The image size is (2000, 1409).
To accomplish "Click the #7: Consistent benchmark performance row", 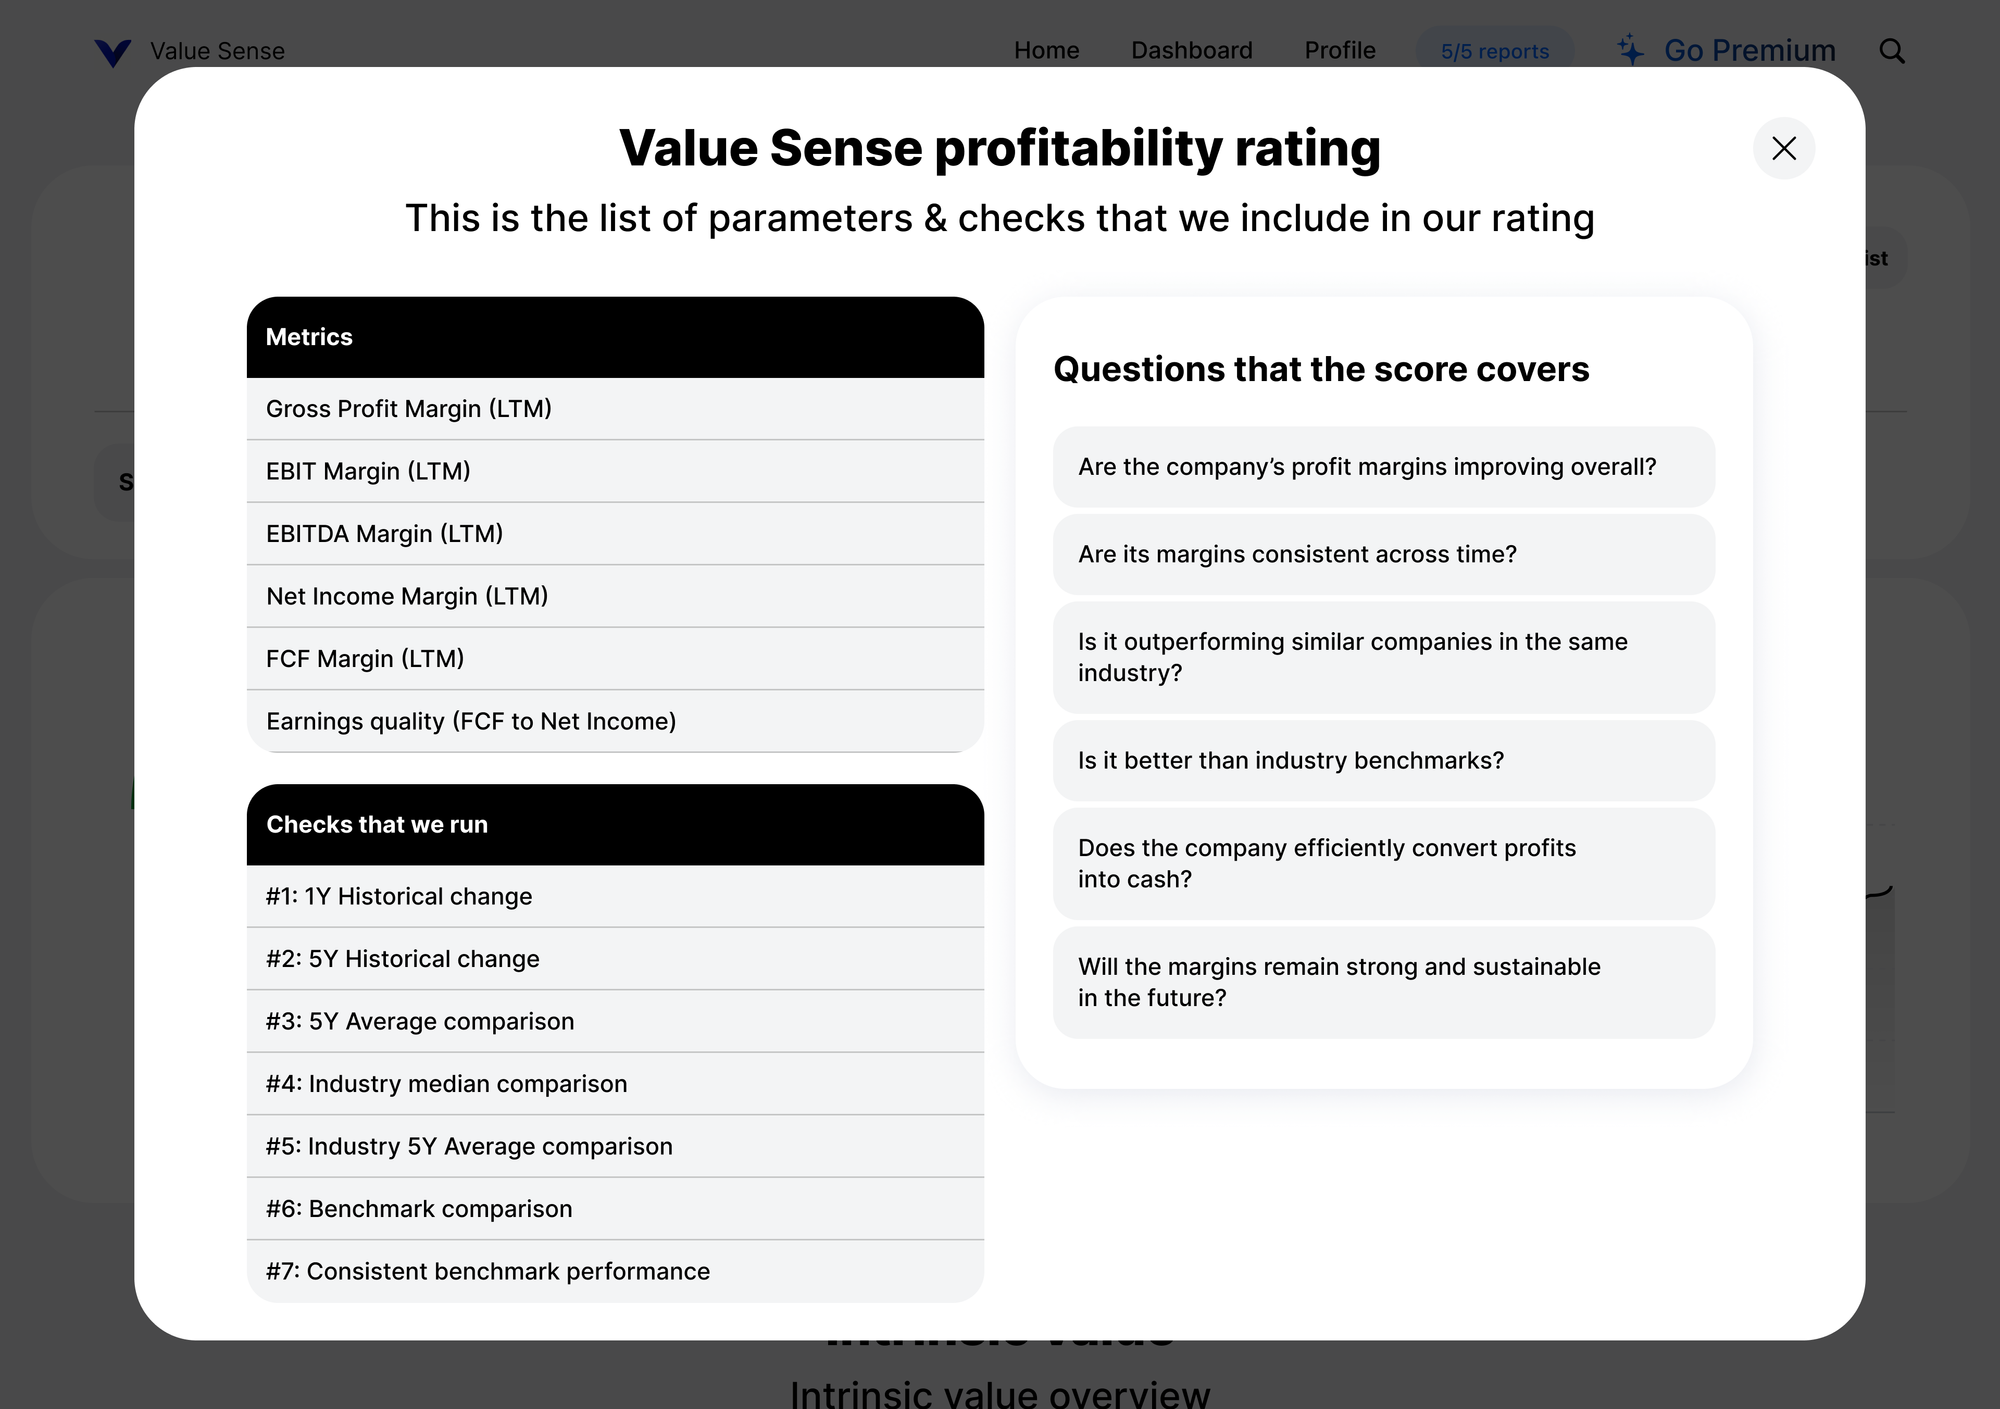I will [x=614, y=1271].
